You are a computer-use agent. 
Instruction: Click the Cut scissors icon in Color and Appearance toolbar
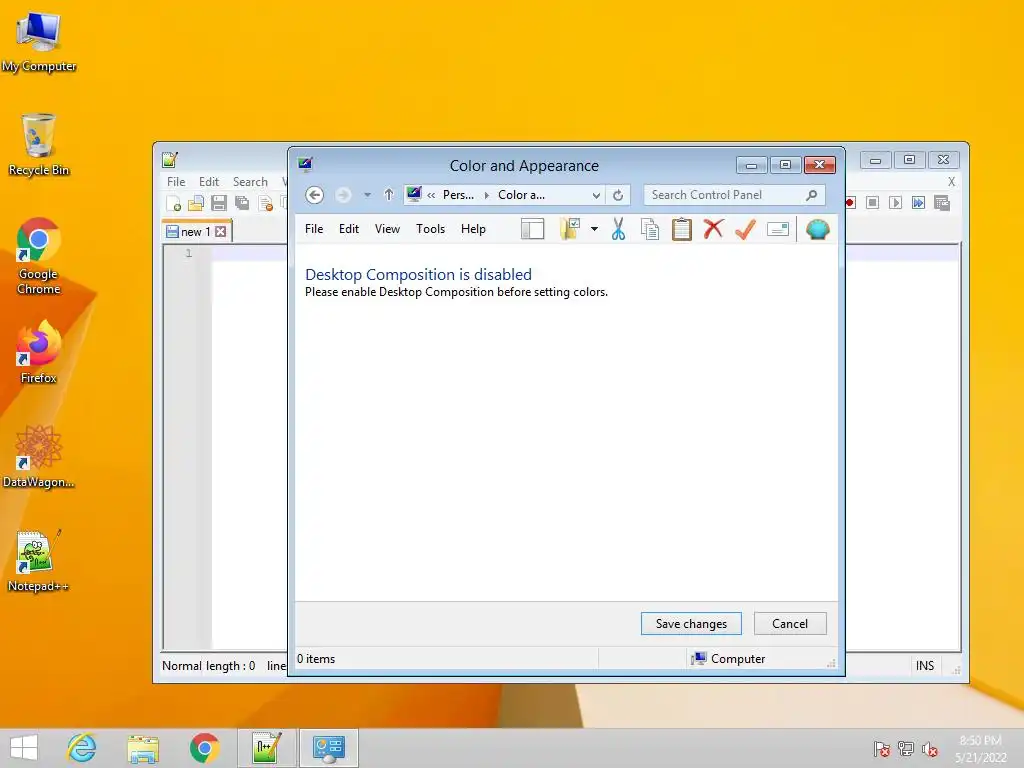tap(618, 229)
